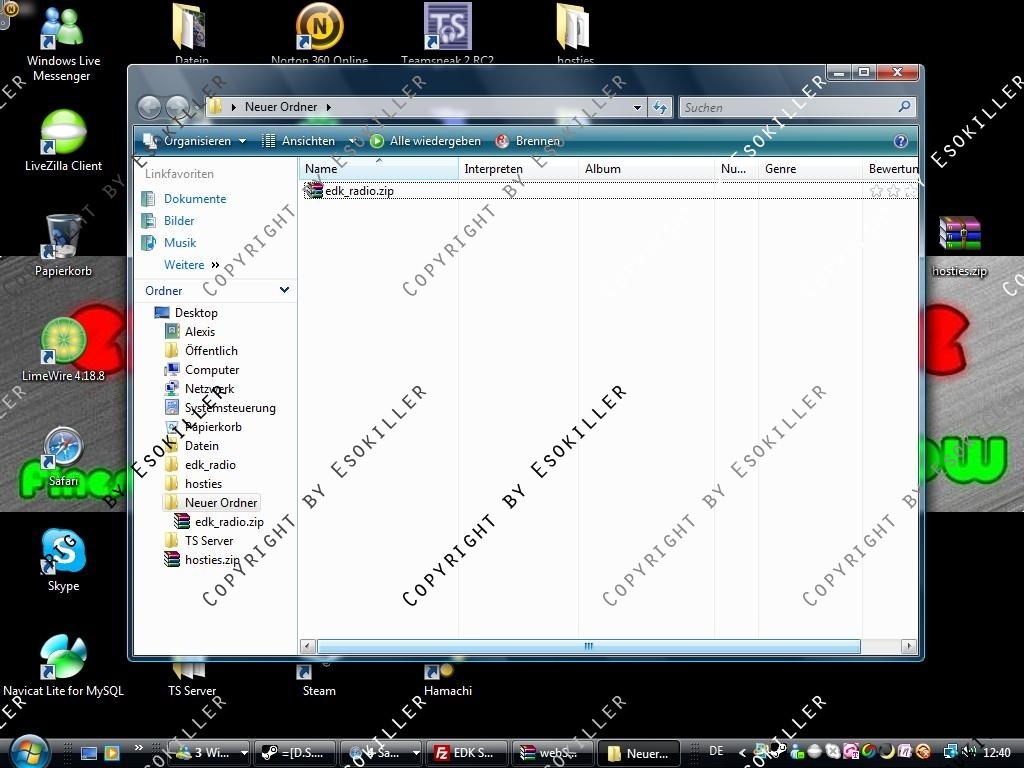
Task: Open Musik favorite link
Action: tap(180, 243)
